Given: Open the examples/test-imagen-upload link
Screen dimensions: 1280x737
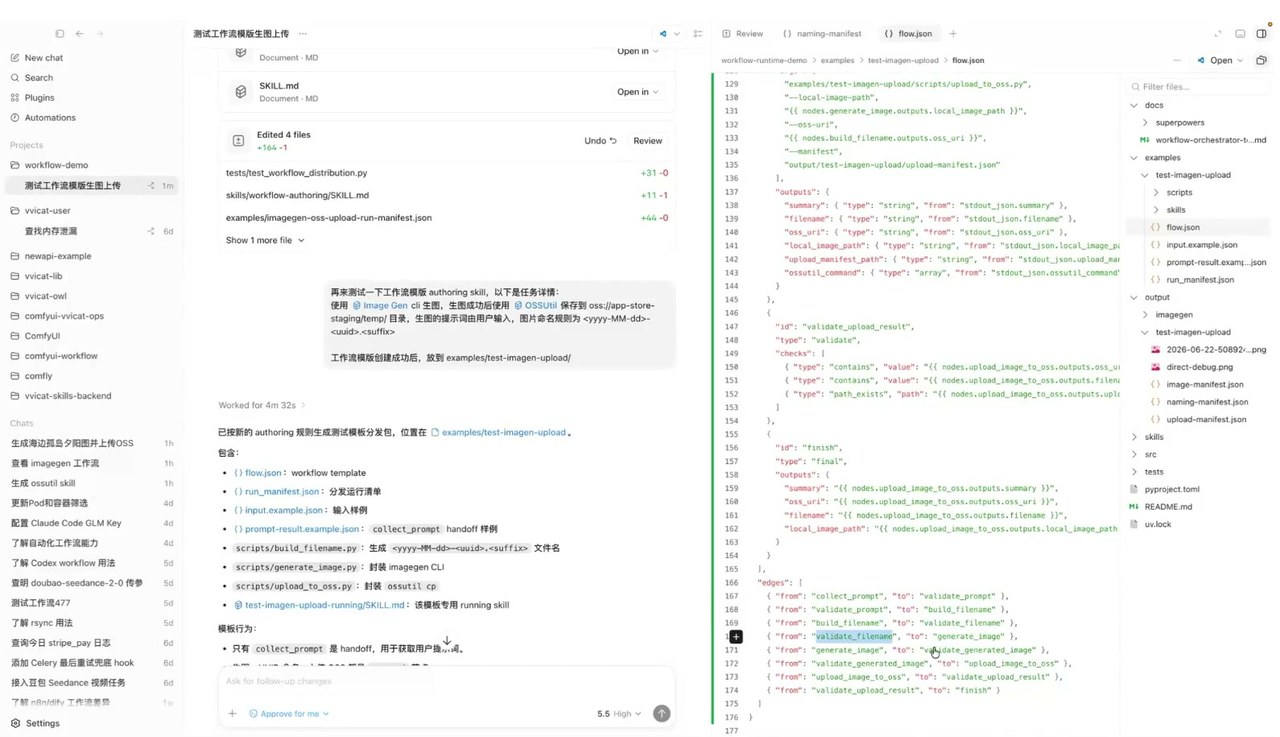Looking at the screenshot, I should coord(498,433).
